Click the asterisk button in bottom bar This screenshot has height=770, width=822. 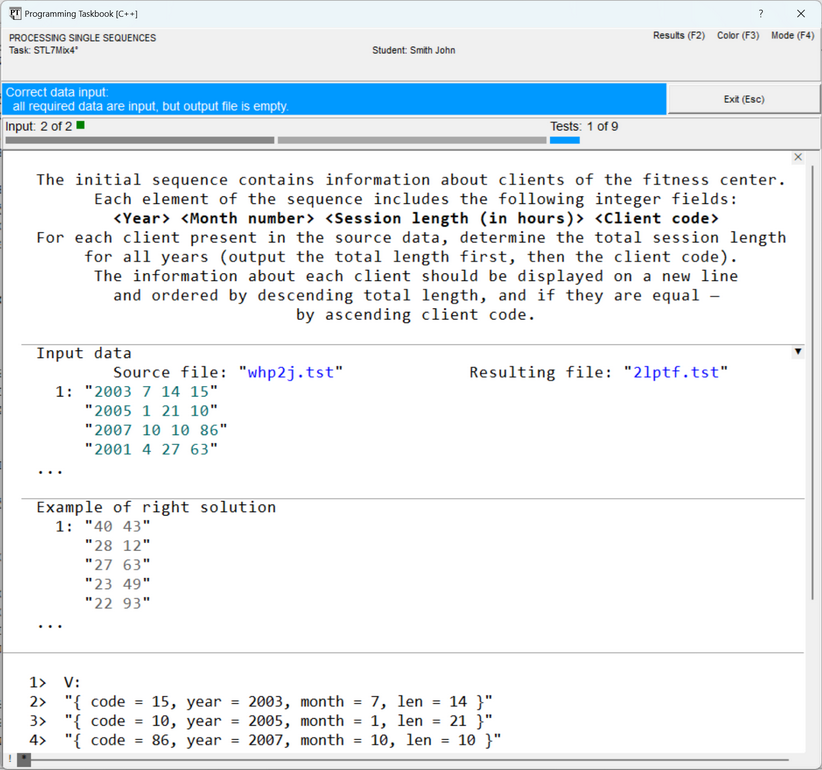click(24, 760)
